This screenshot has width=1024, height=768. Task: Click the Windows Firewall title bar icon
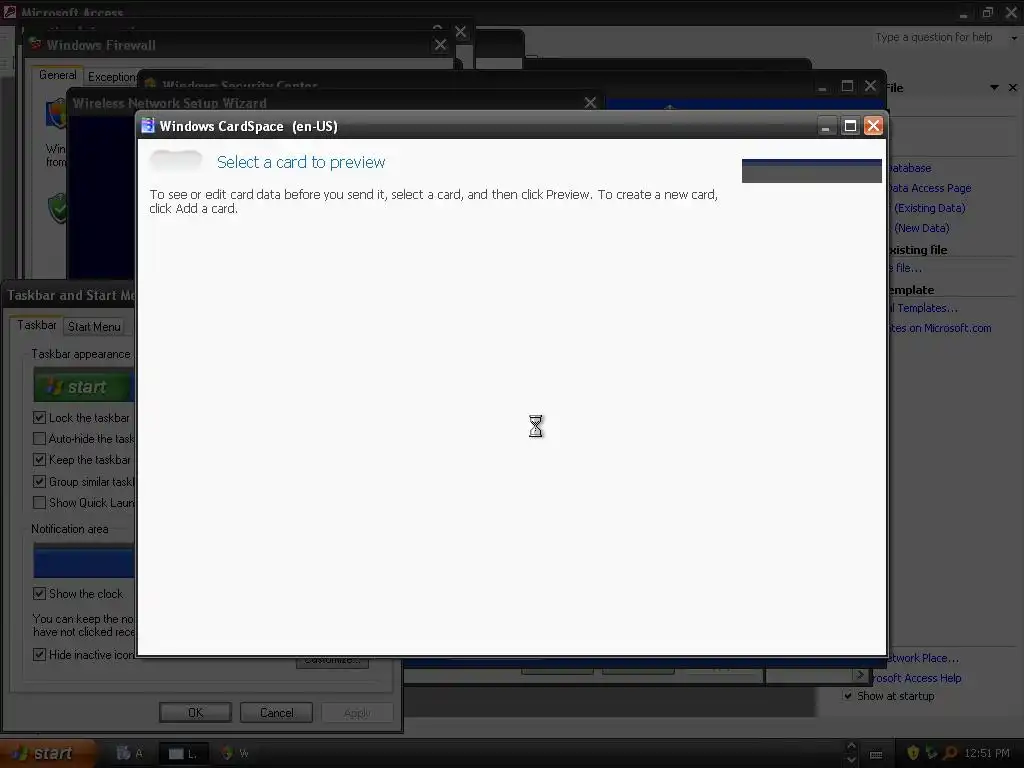point(36,44)
